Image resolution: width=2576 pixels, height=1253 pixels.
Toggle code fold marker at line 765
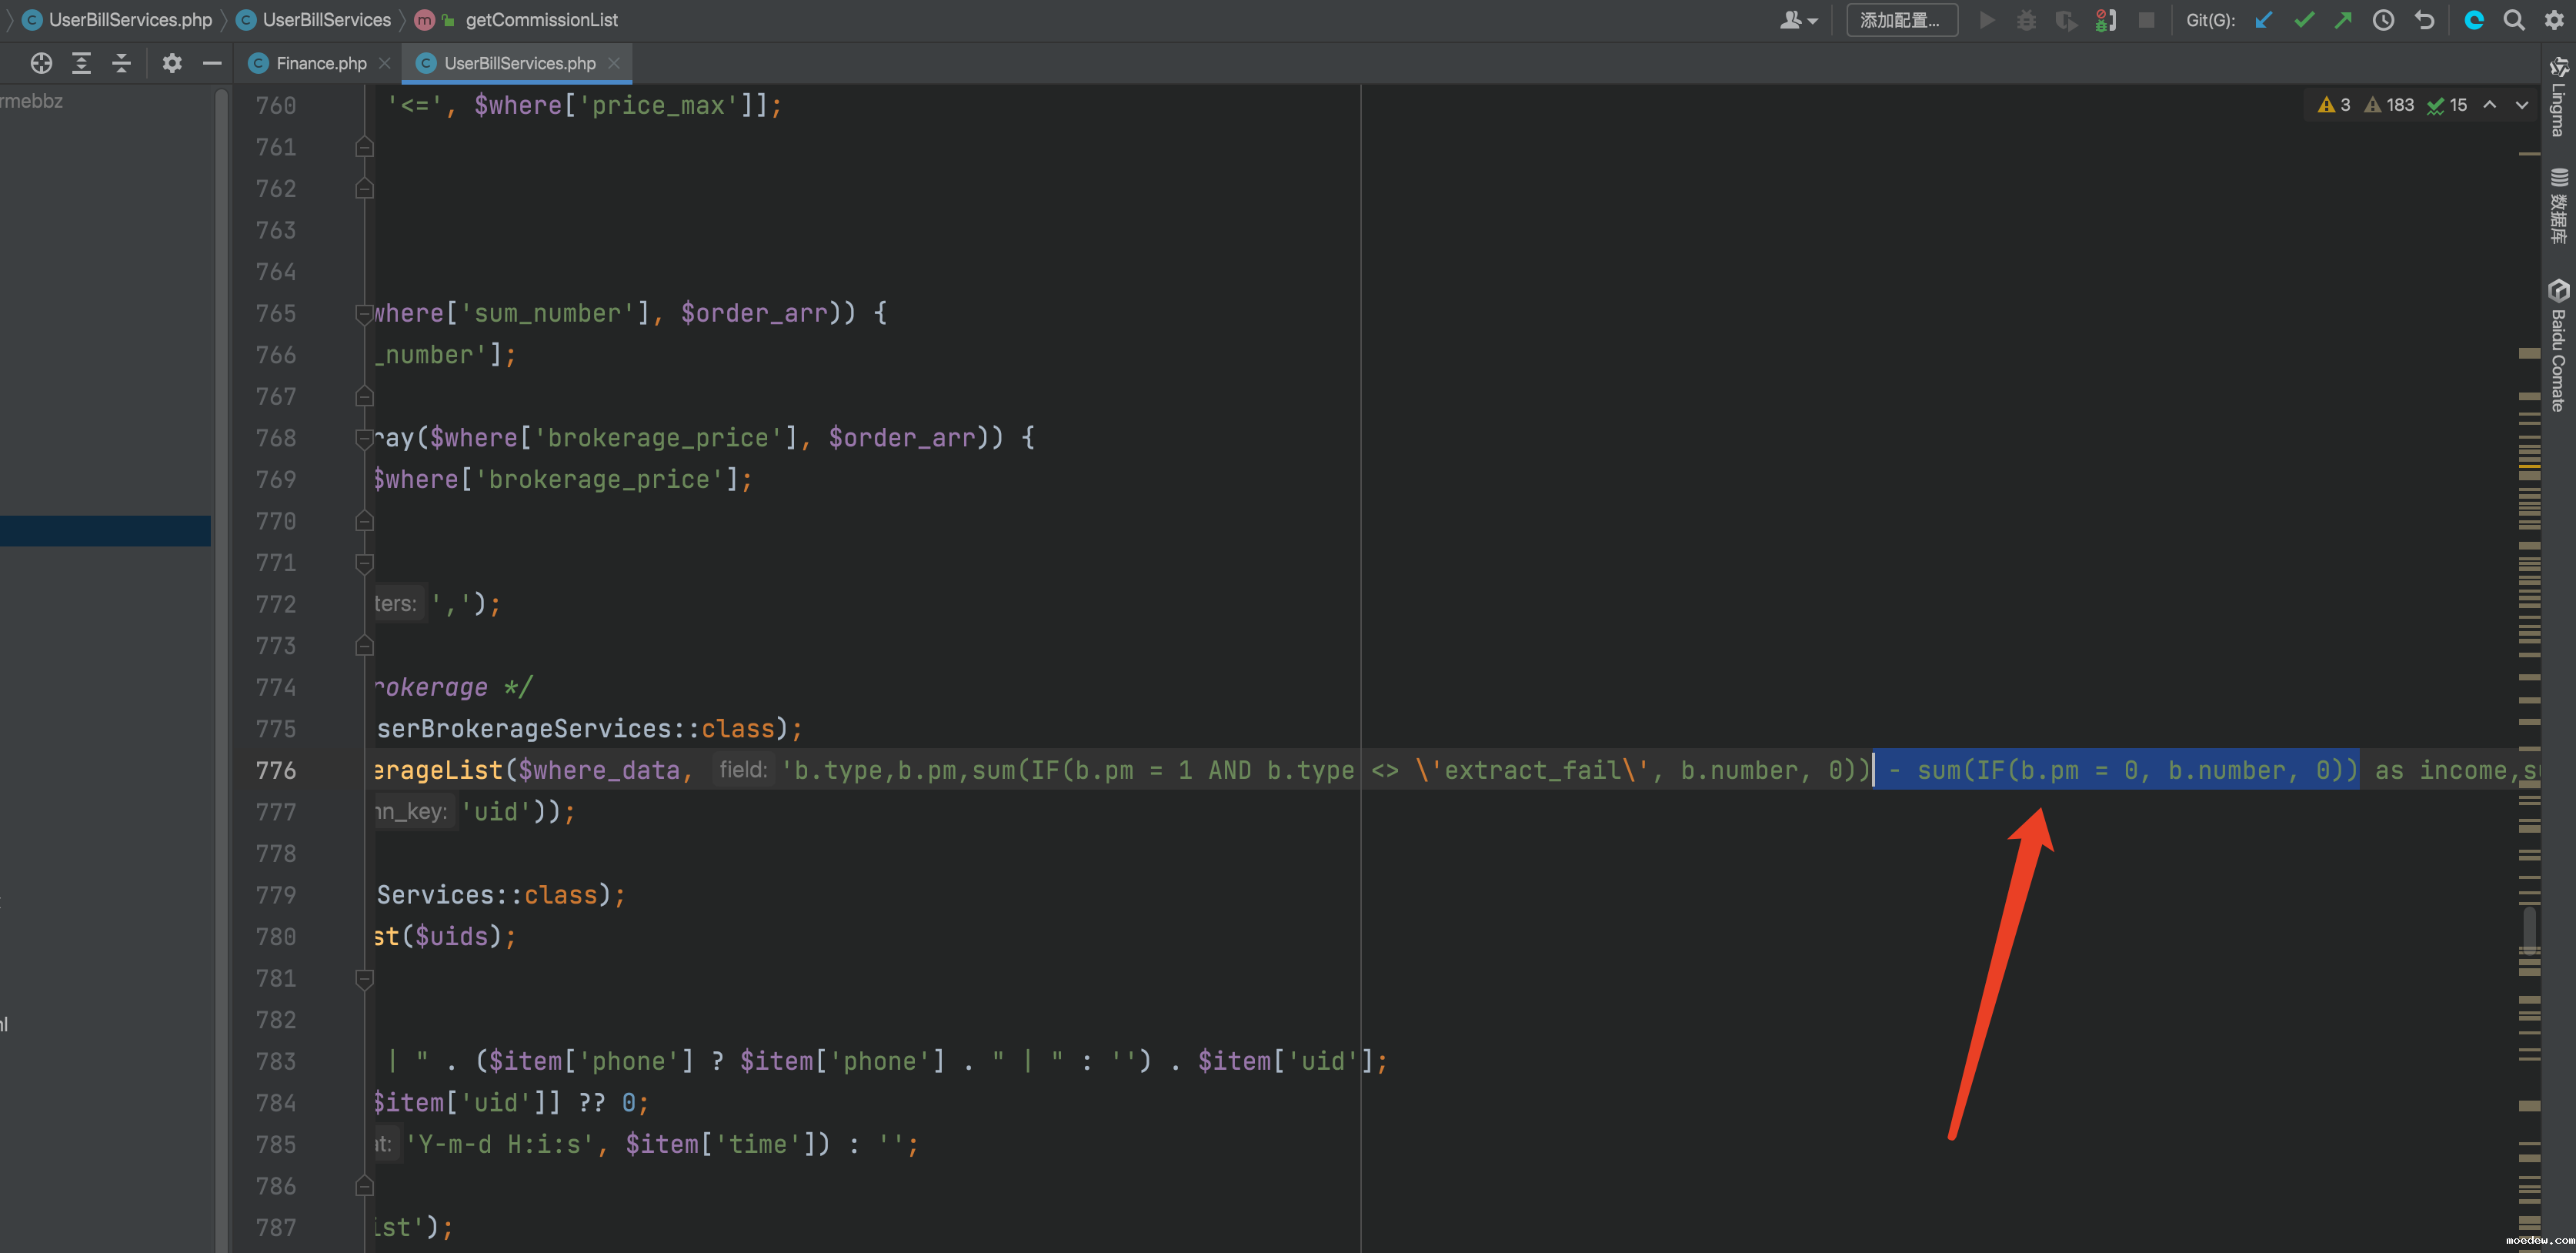point(364,313)
